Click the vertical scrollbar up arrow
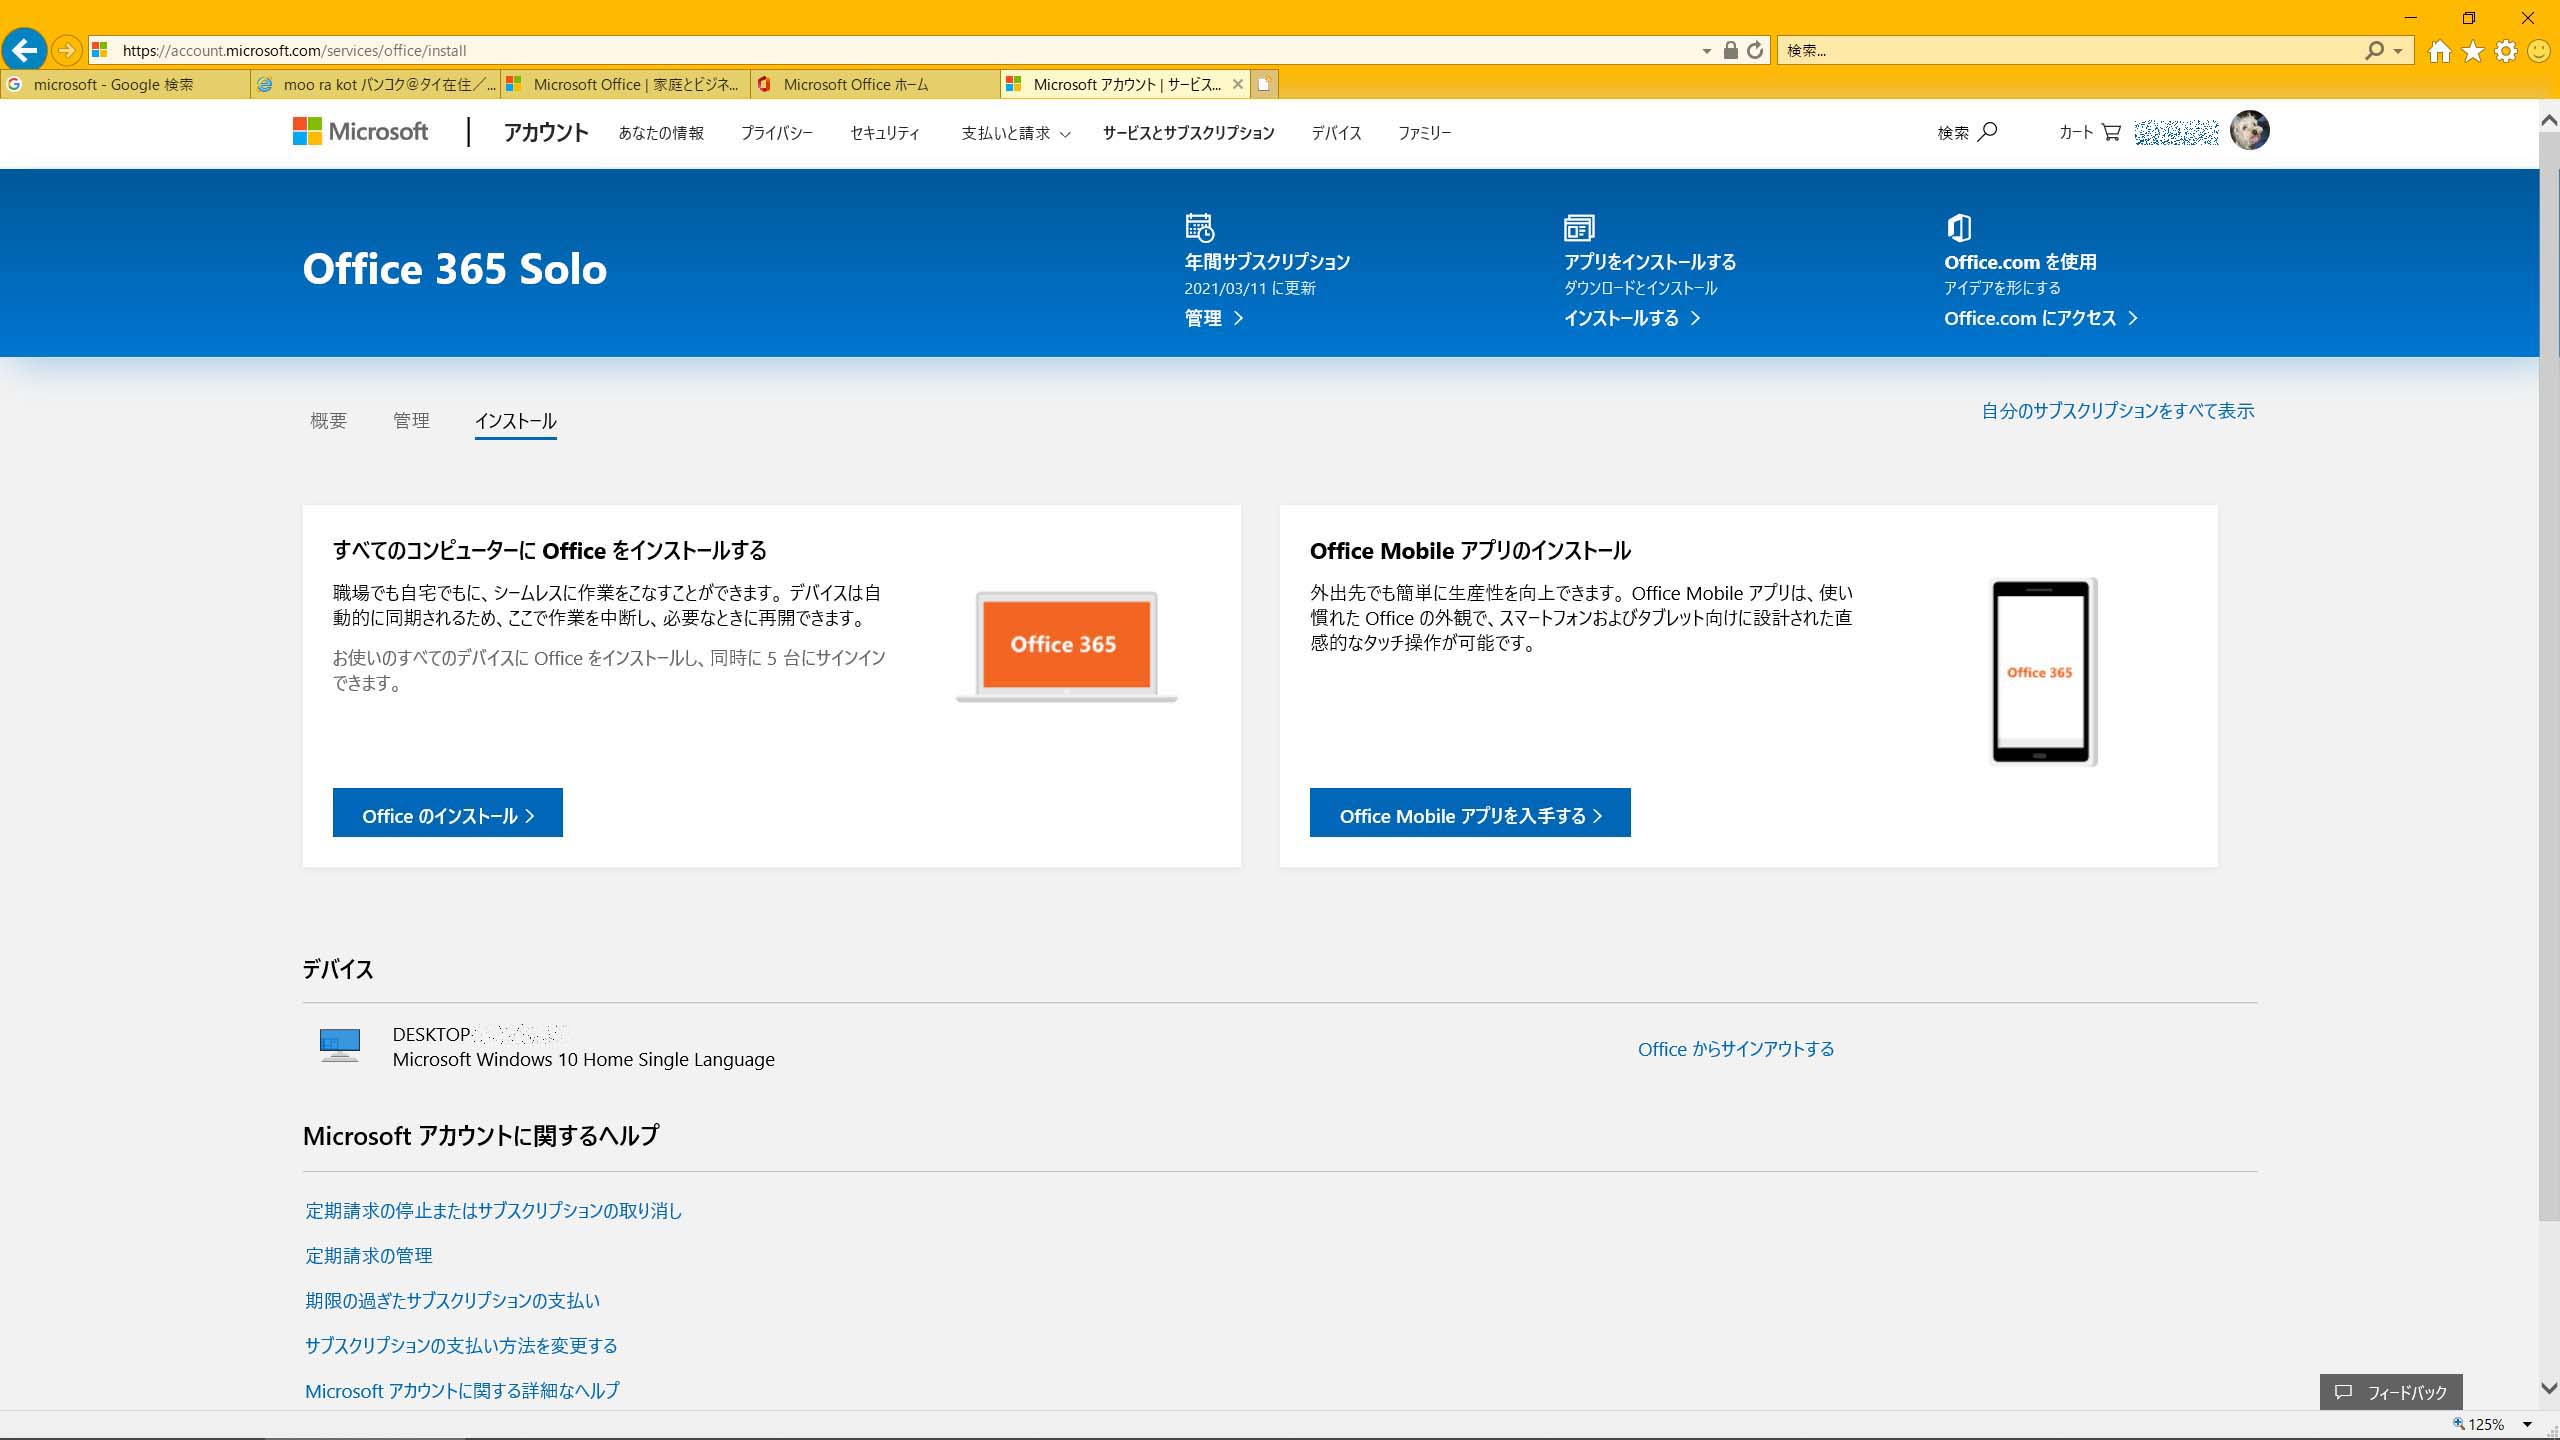The image size is (2560, 1440). tap(2549, 121)
